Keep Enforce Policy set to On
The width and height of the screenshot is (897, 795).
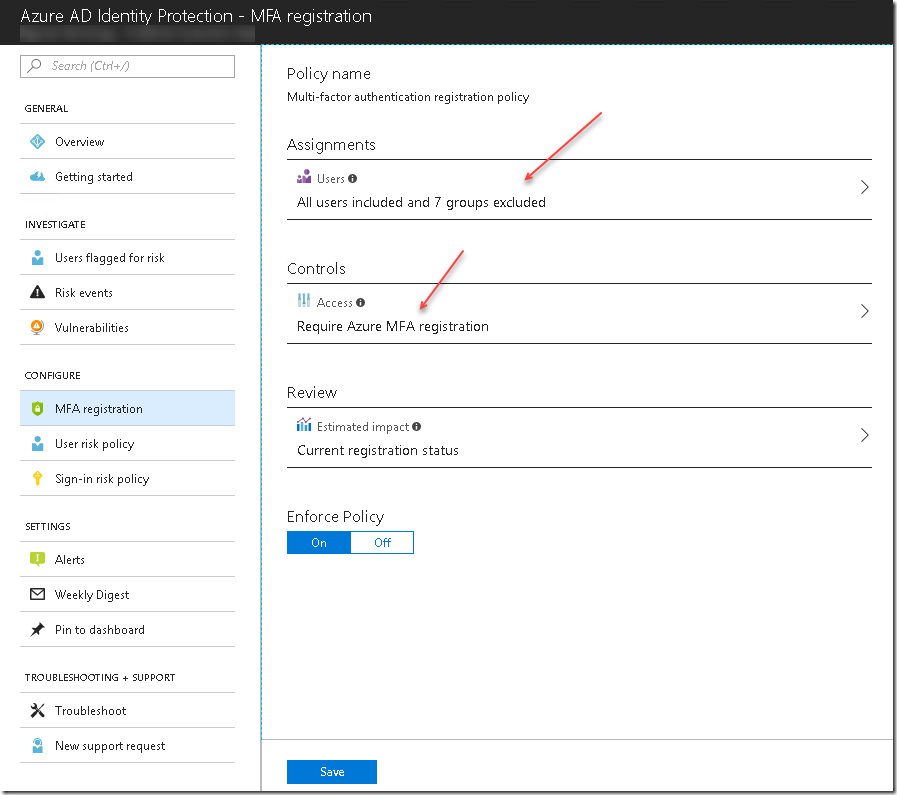click(x=318, y=542)
